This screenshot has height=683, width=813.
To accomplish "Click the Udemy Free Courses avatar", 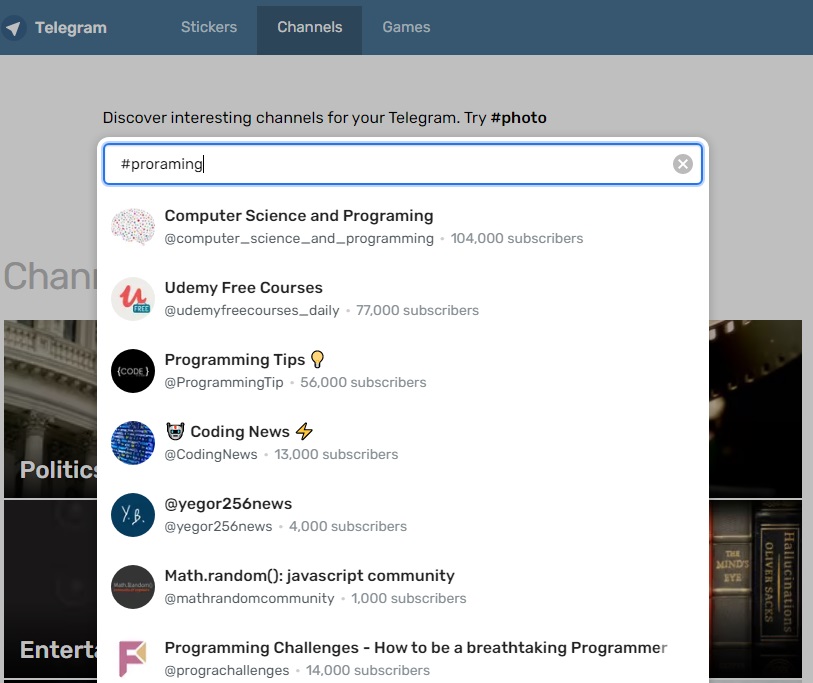I will click(133, 299).
